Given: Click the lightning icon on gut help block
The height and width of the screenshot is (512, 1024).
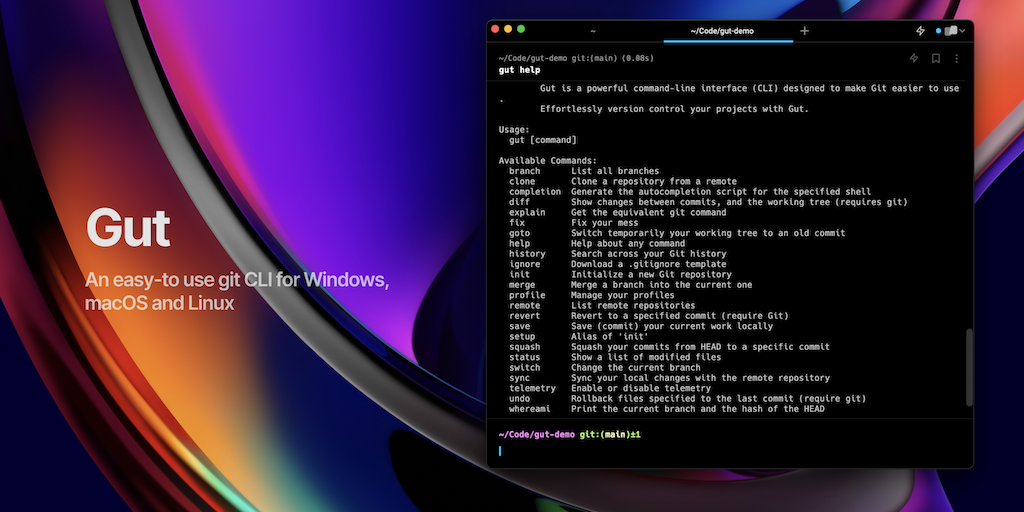Looking at the screenshot, I should coord(914,59).
